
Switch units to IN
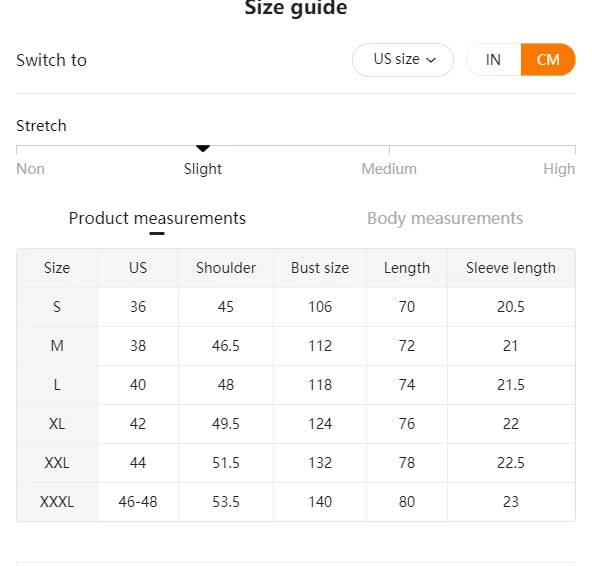pyautogui.click(x=493, y=60)
